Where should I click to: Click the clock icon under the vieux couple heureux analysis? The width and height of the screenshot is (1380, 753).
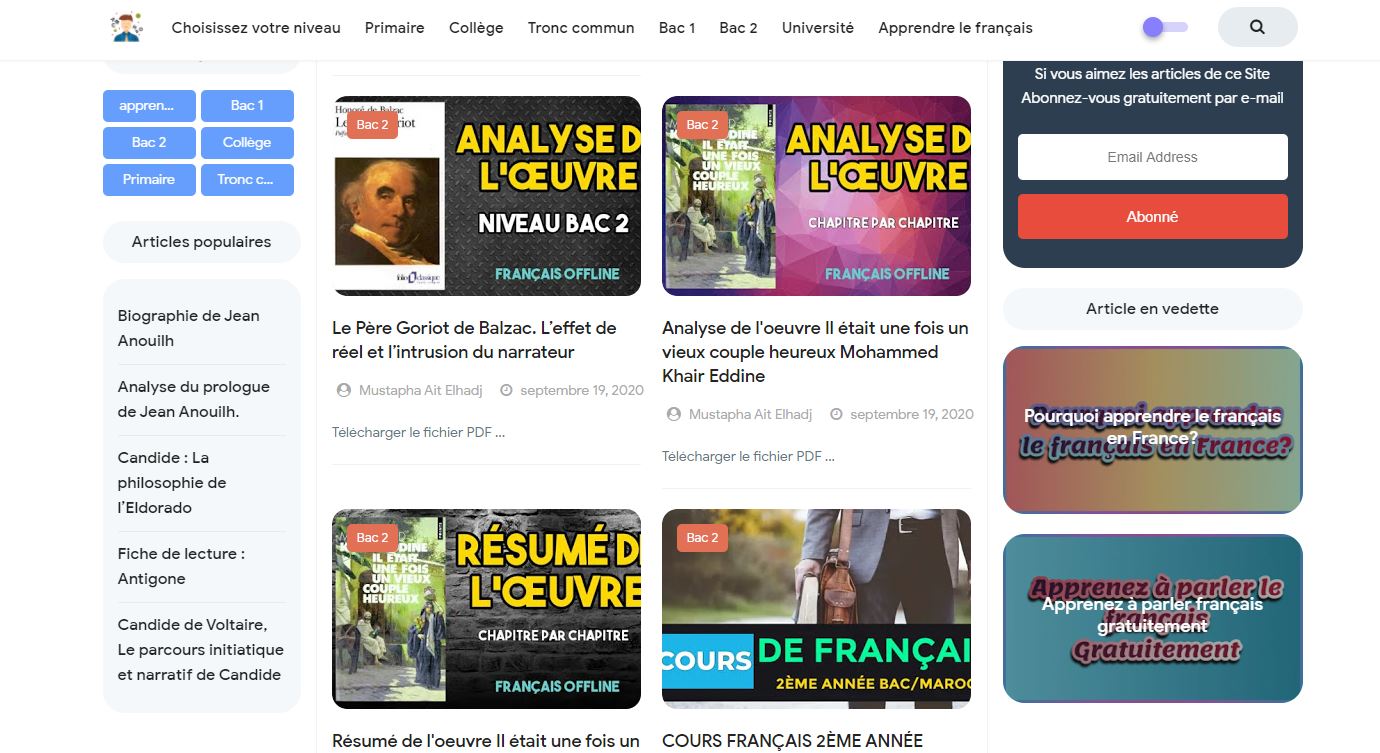(836, 414)
